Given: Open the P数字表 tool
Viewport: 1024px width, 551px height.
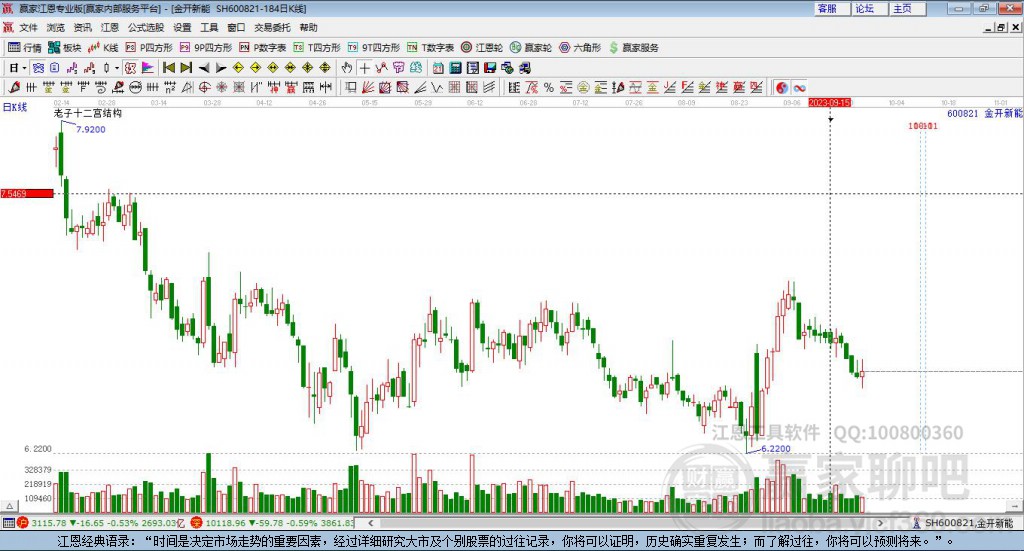Looking at the screenshot, I should pyautogui.click(x=263, y=48).
